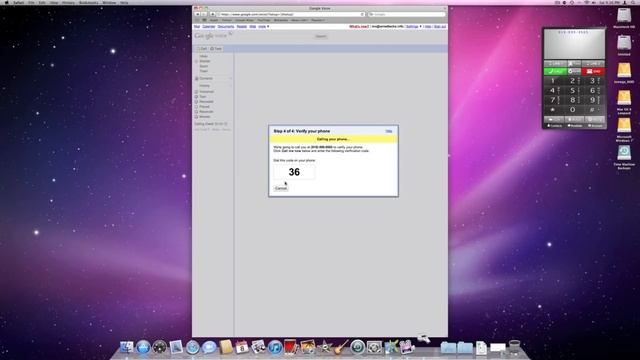
Task: Switch to Account tab in dialer
Action: click(x=595, y=126)
